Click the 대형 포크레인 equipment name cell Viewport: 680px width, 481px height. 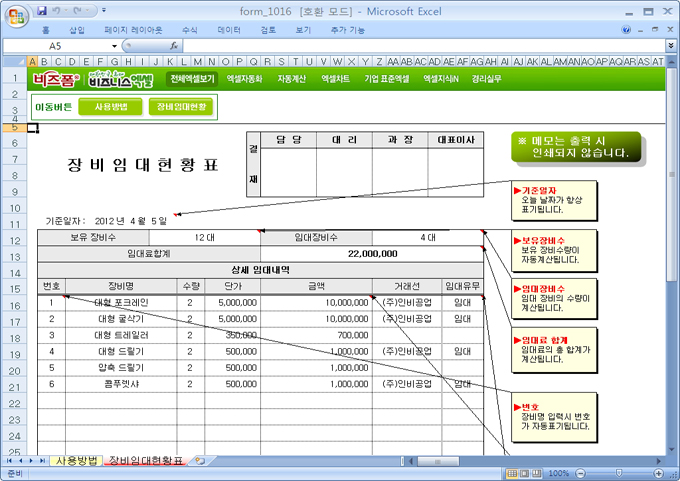(x=121, y=303)
